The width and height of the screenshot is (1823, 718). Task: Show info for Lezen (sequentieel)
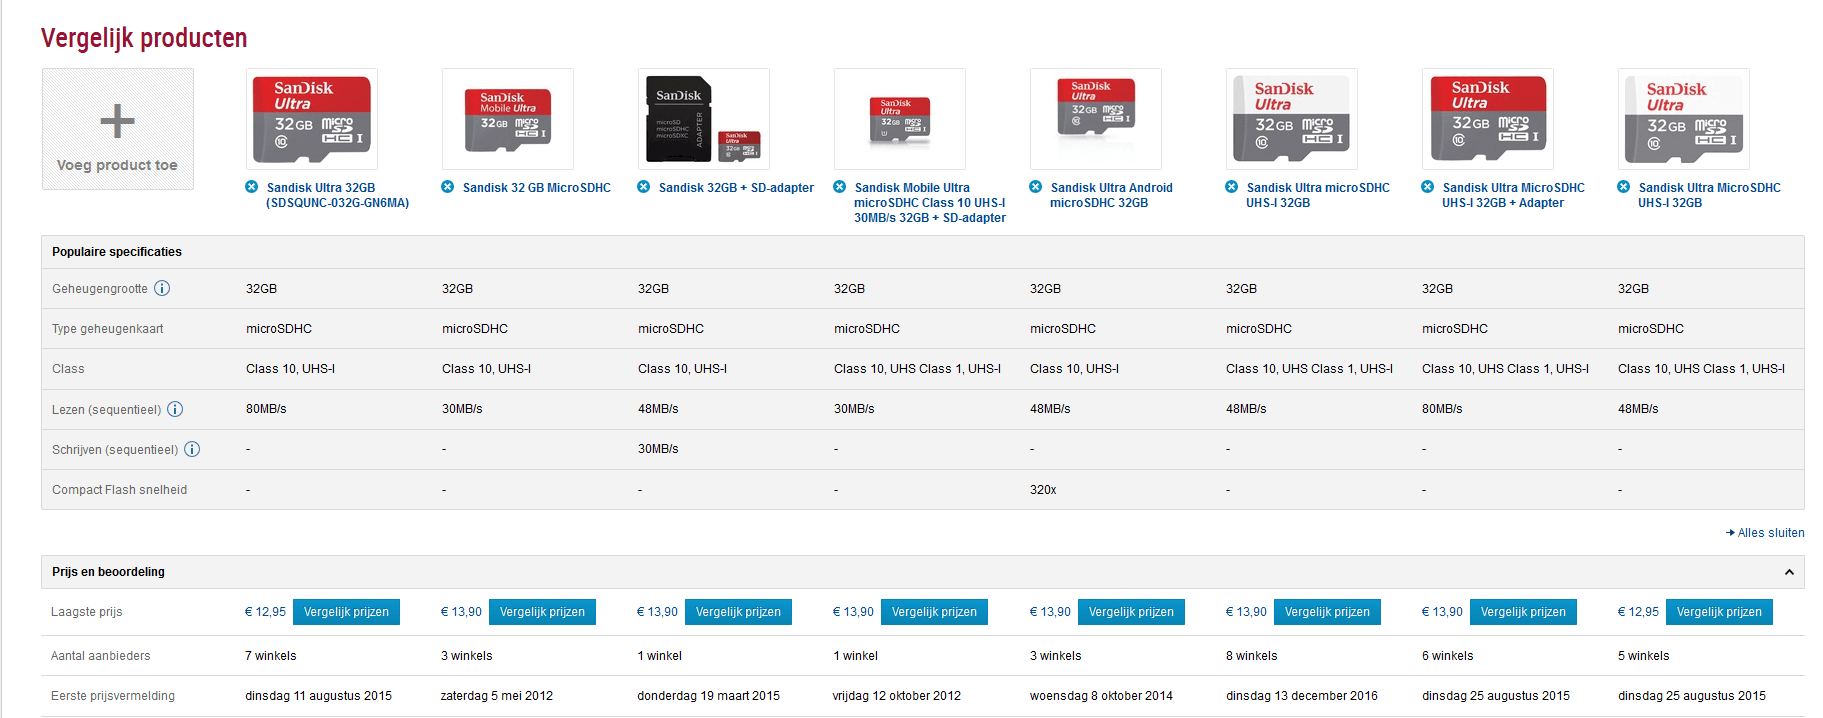(x=175, y=409)
